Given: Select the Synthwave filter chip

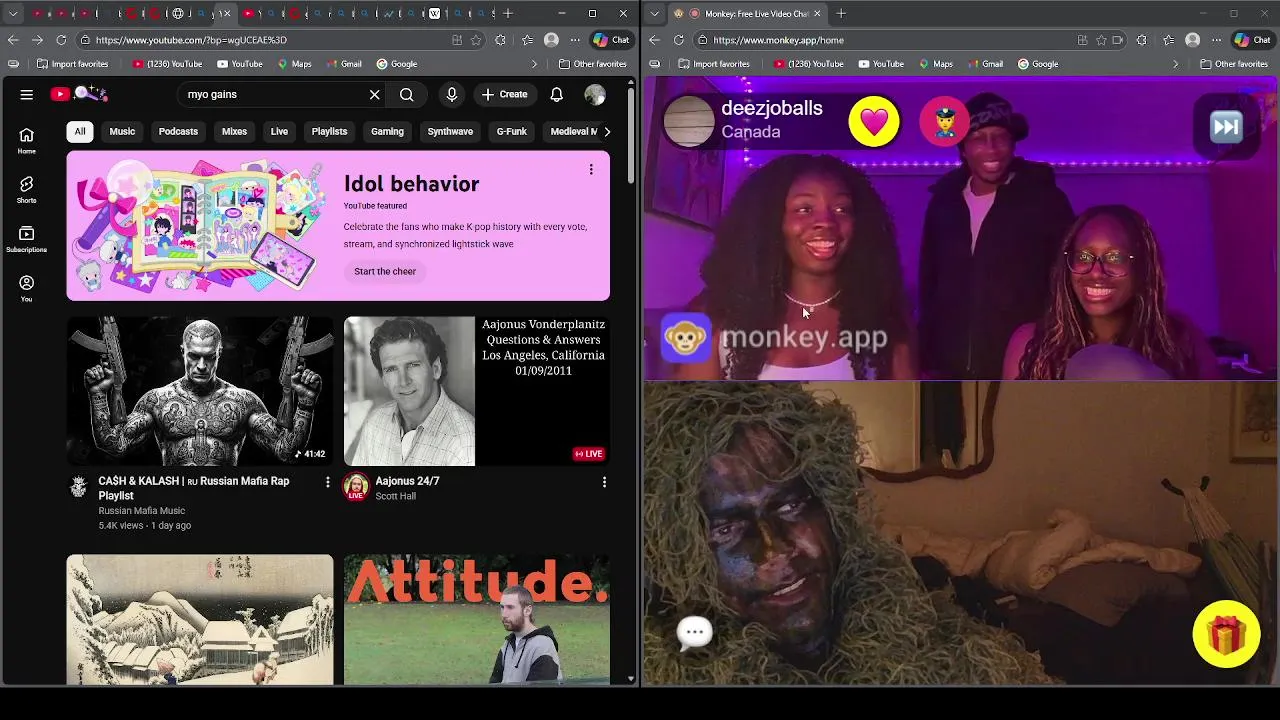Looking at the screenshot, I should coord(450,131).
